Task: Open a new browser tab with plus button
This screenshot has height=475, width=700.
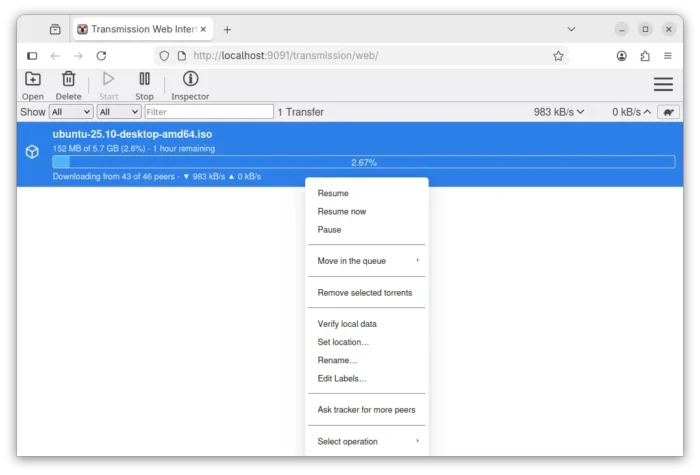Action: click(x=227, y=29)
